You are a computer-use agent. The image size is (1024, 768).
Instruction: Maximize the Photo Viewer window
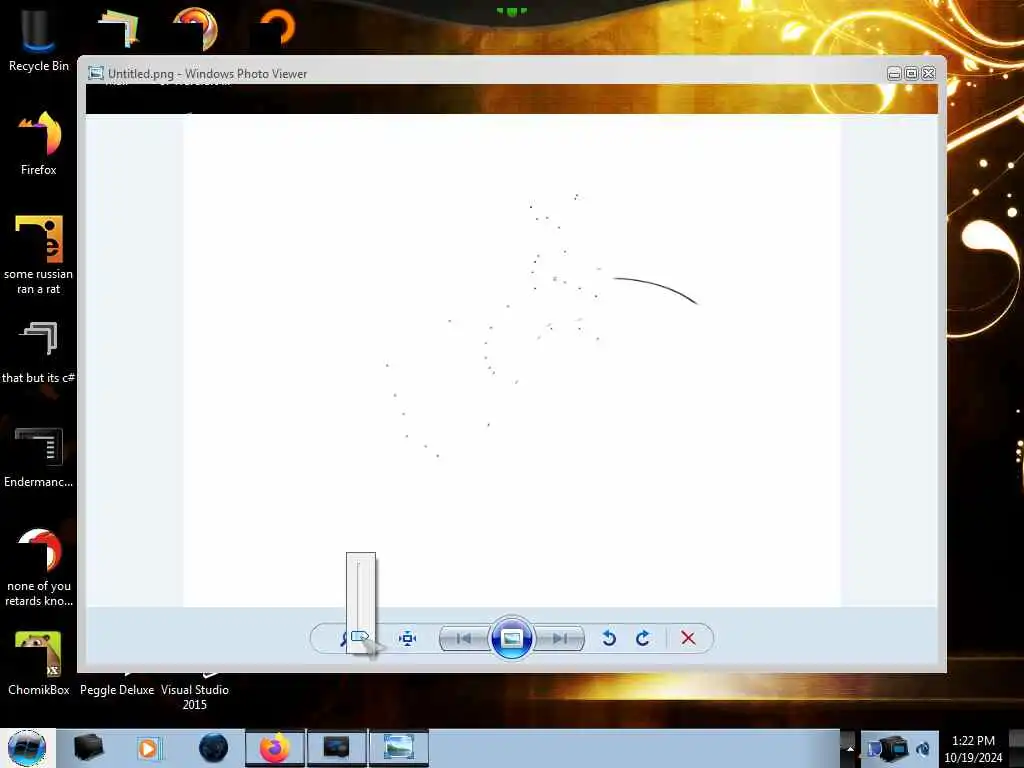911,74
